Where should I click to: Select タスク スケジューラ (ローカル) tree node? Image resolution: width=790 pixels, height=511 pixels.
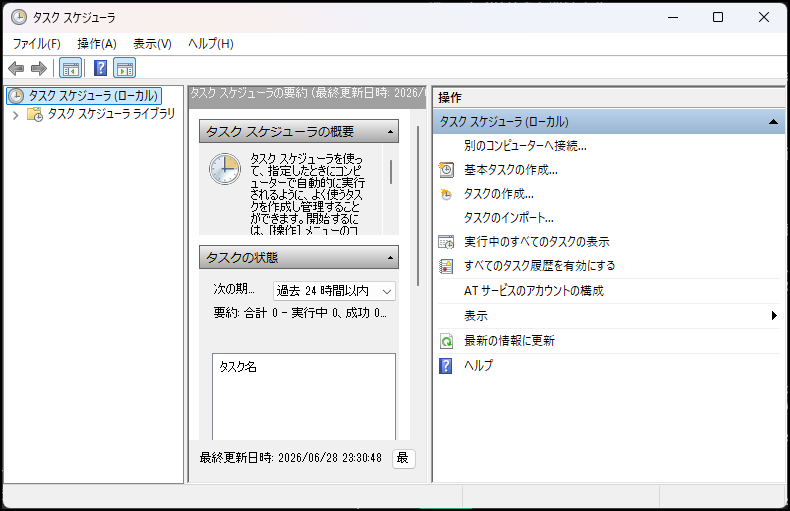pos(93,96)
